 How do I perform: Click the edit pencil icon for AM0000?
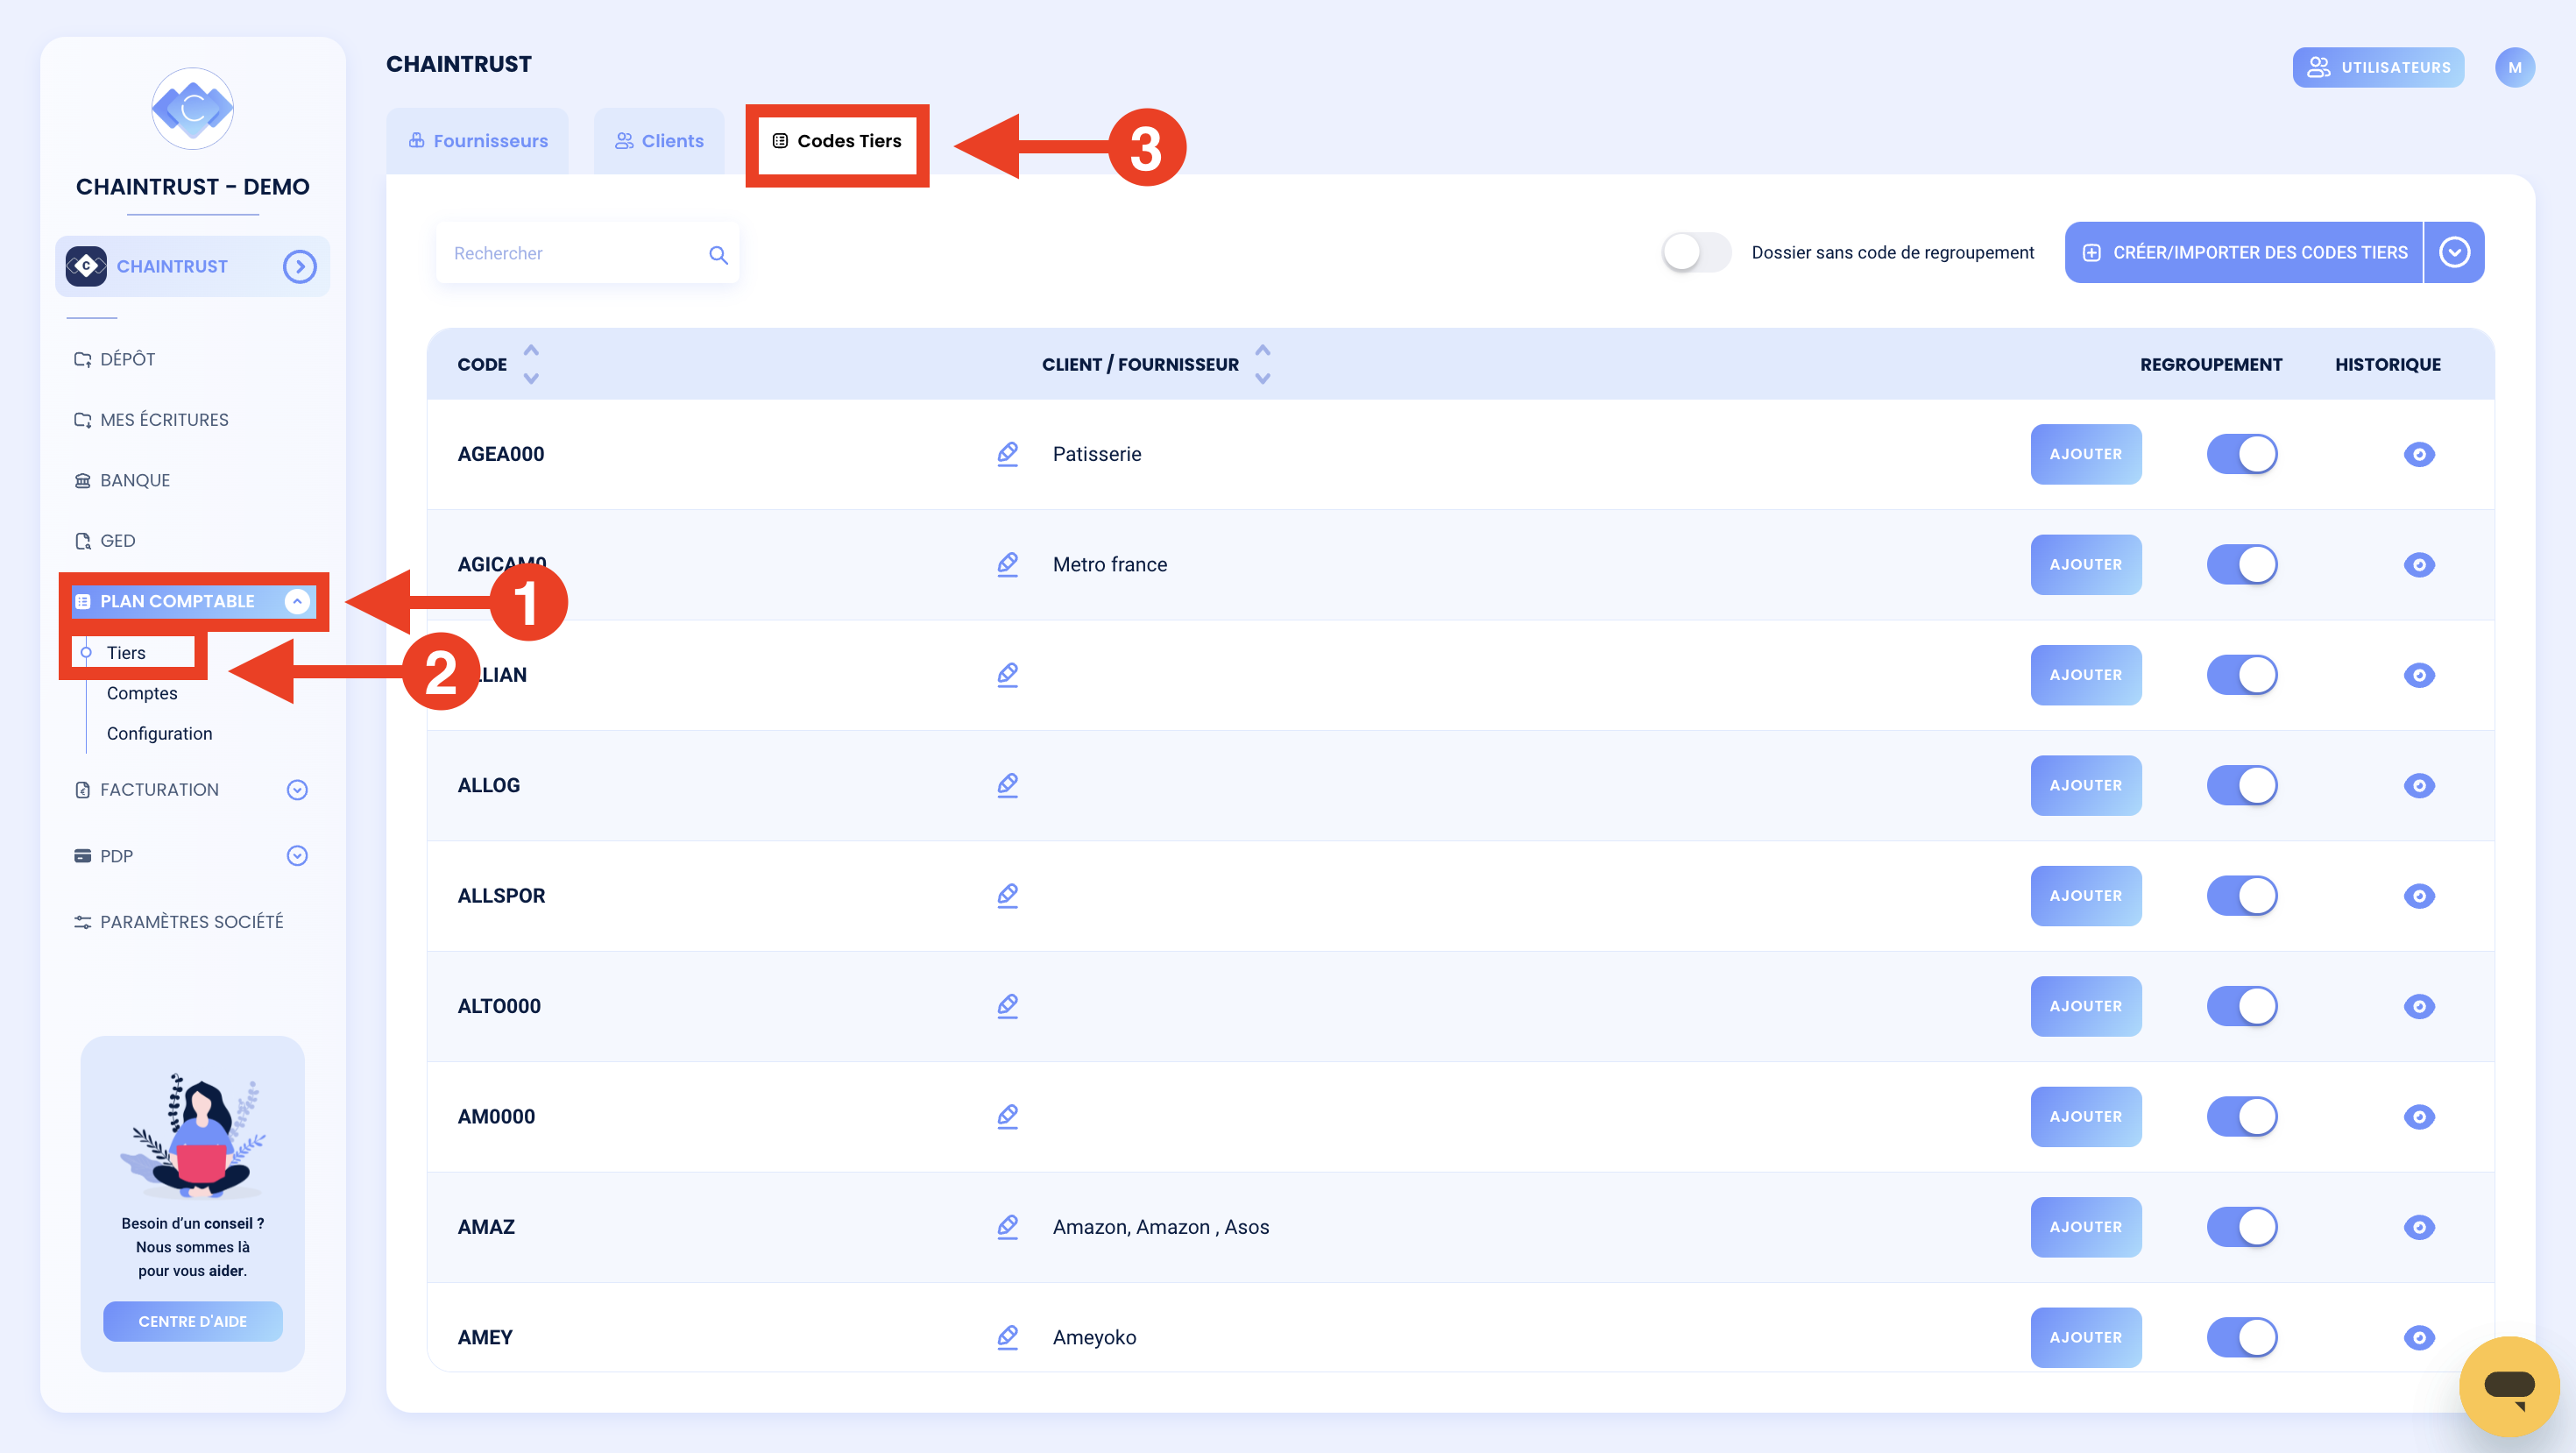click(1007, 1116)
